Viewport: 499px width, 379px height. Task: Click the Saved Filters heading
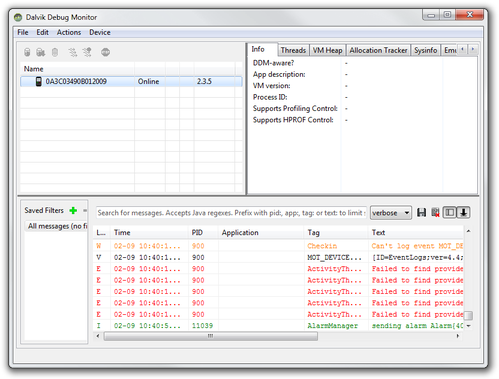tap(44, 210)
